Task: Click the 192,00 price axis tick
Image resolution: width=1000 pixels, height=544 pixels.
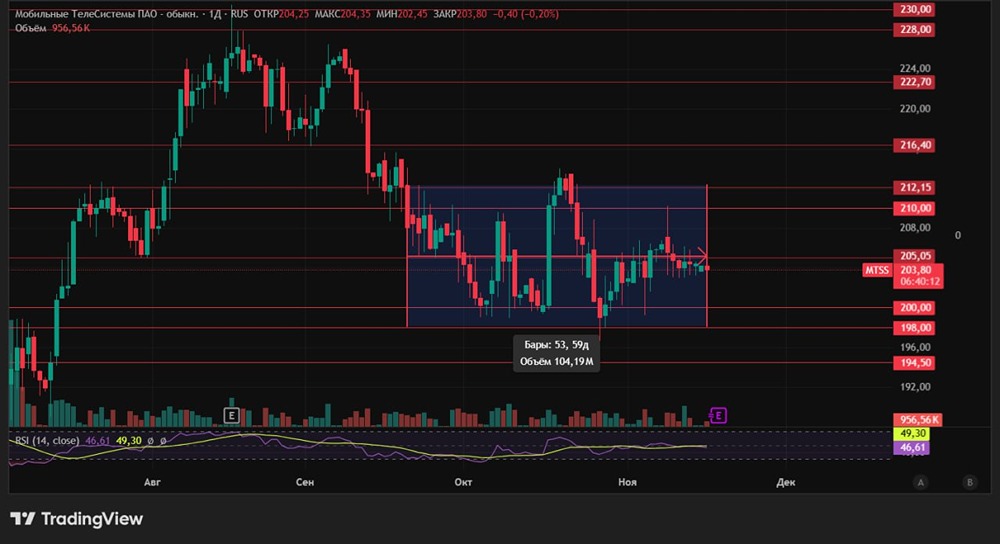Action: [x=915, y=386]
